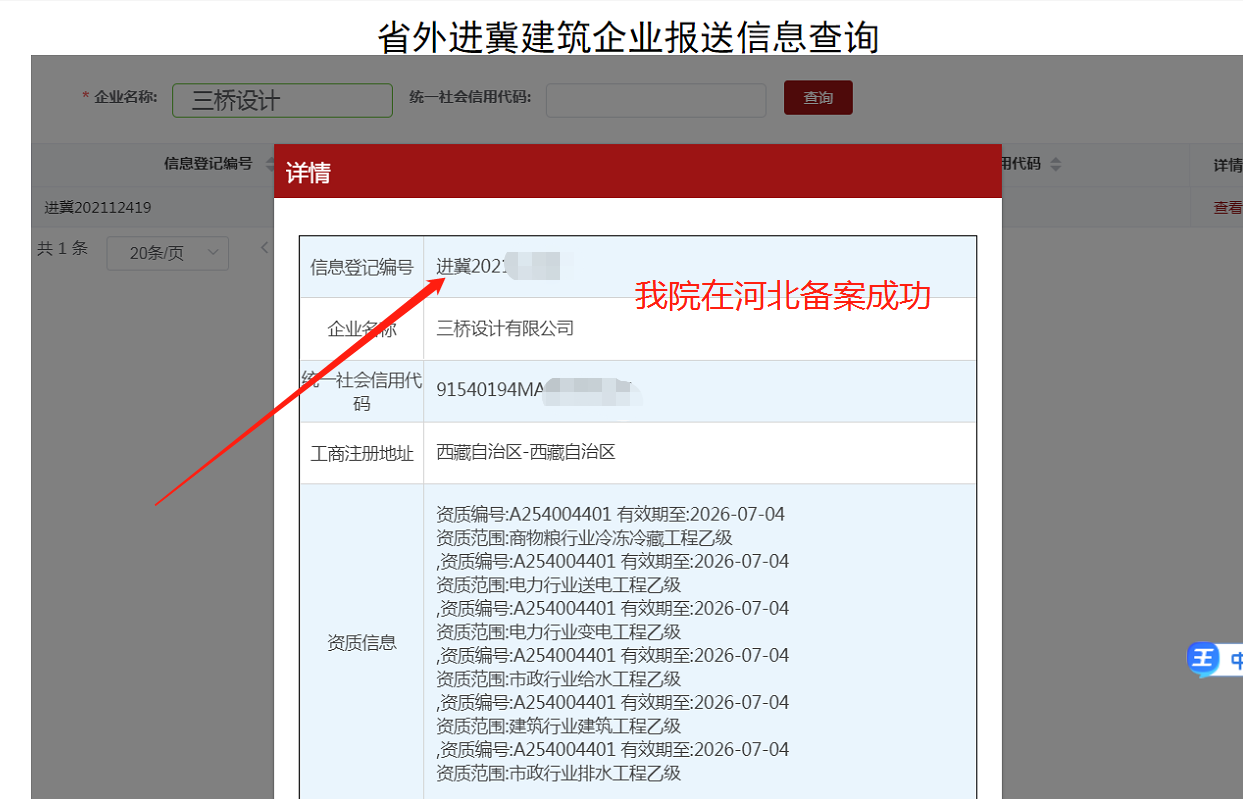The image size is (1243, 799).
Task: Select the 进冀202112419 result row cell
Action: tap(98, 208)
